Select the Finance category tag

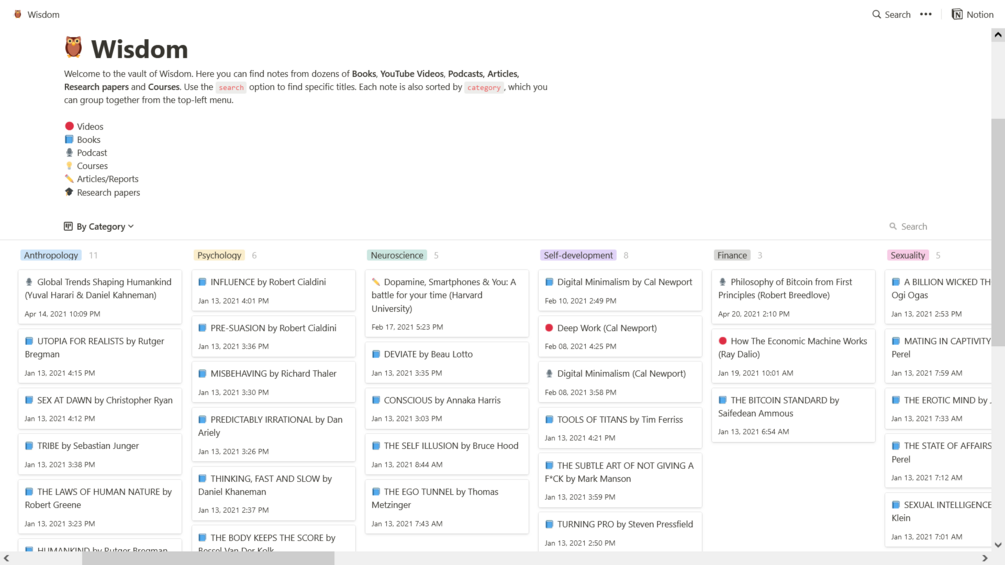coord(732,255)
